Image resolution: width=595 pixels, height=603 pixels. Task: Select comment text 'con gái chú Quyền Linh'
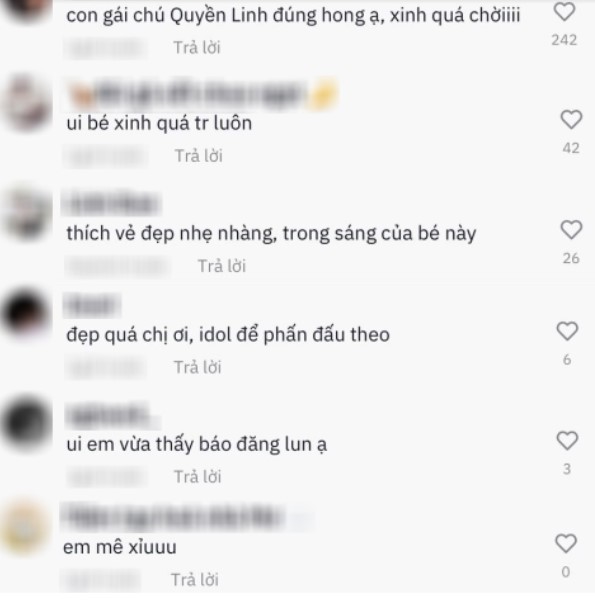167,15
